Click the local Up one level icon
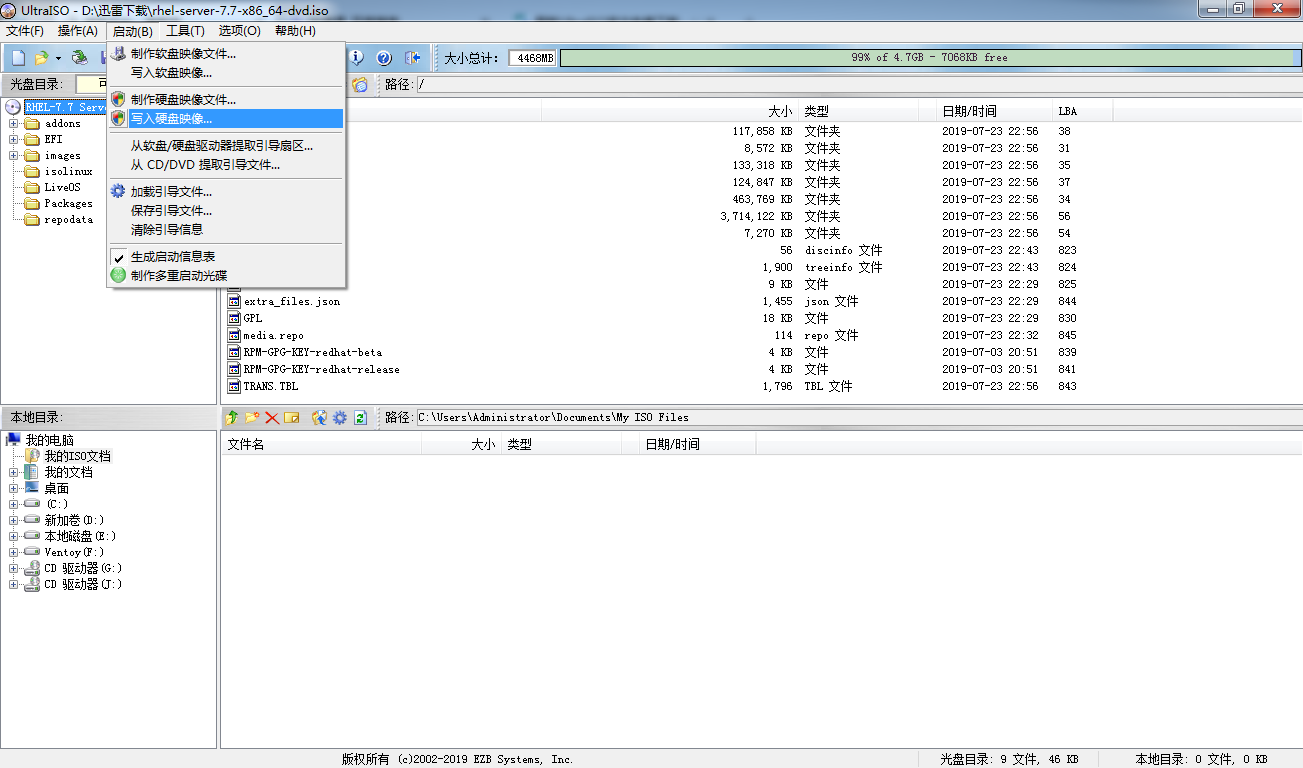This screenshot has height=768, width=1303. pyautogui.click(x=232, y=417)
